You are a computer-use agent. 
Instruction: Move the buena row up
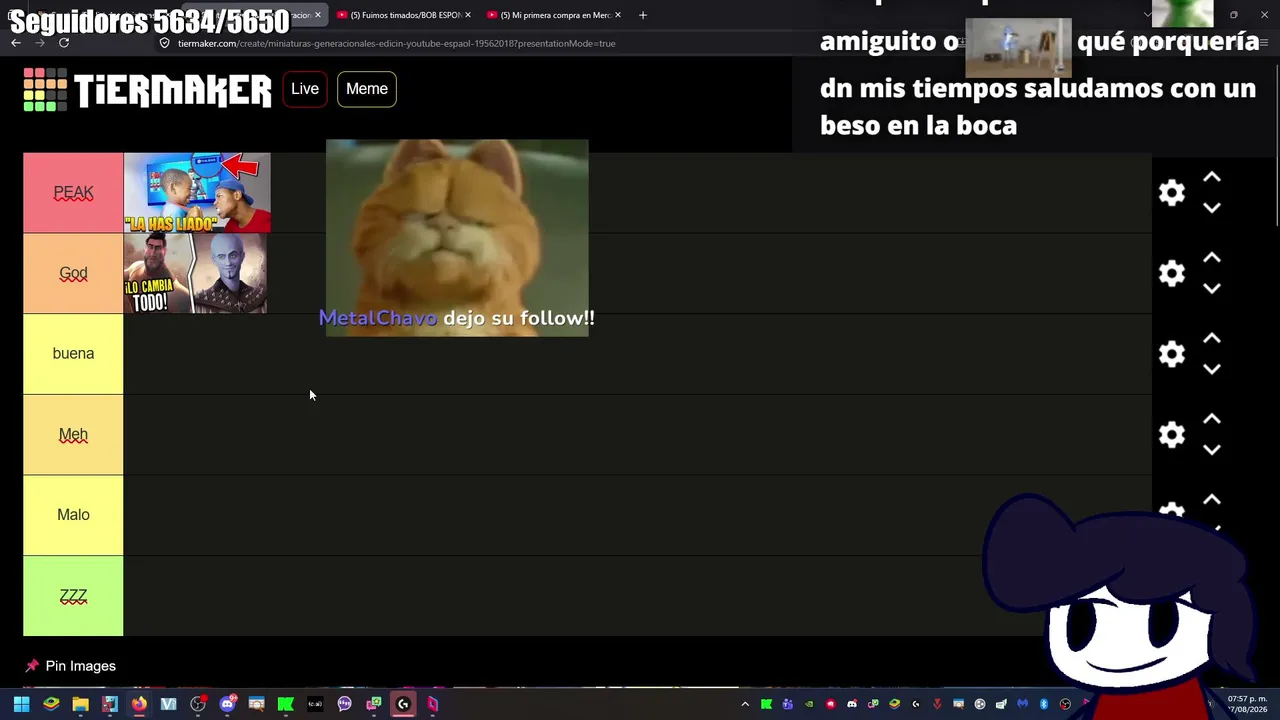(1212, 339)
